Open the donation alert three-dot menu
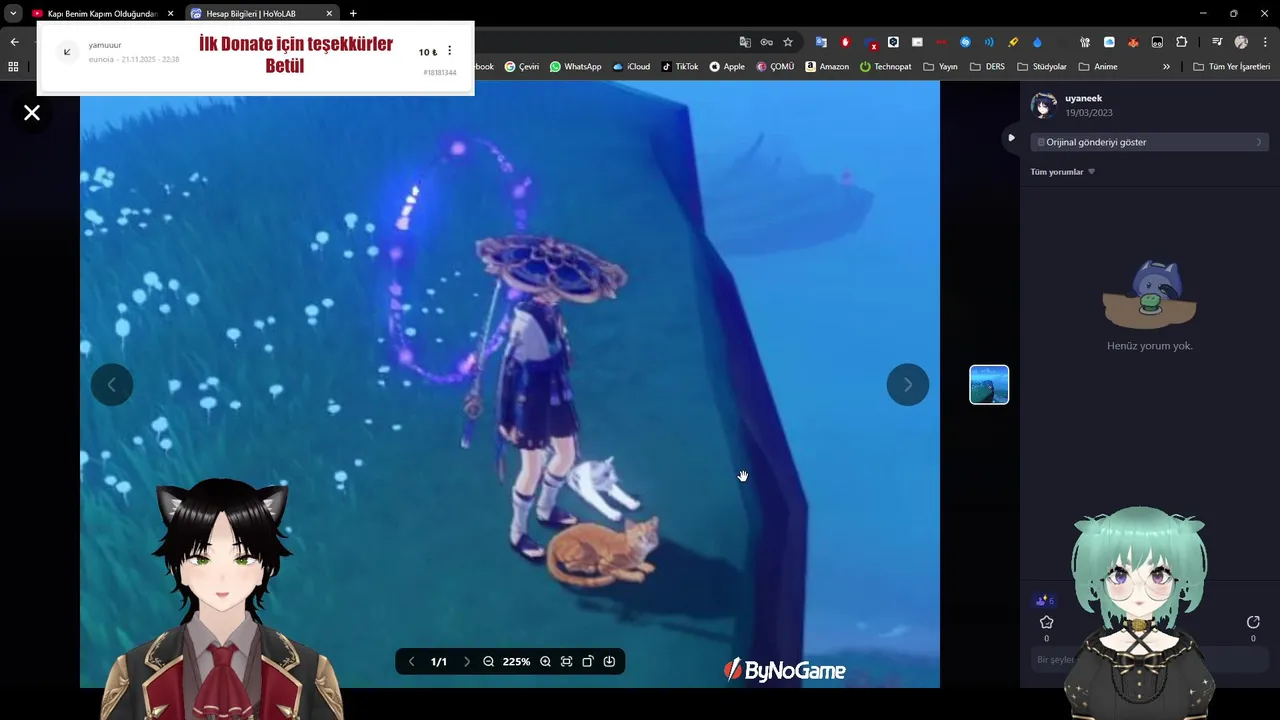The width and height of the screenshot is (1280, 720). pyautogui.click(x=449, y=51)
